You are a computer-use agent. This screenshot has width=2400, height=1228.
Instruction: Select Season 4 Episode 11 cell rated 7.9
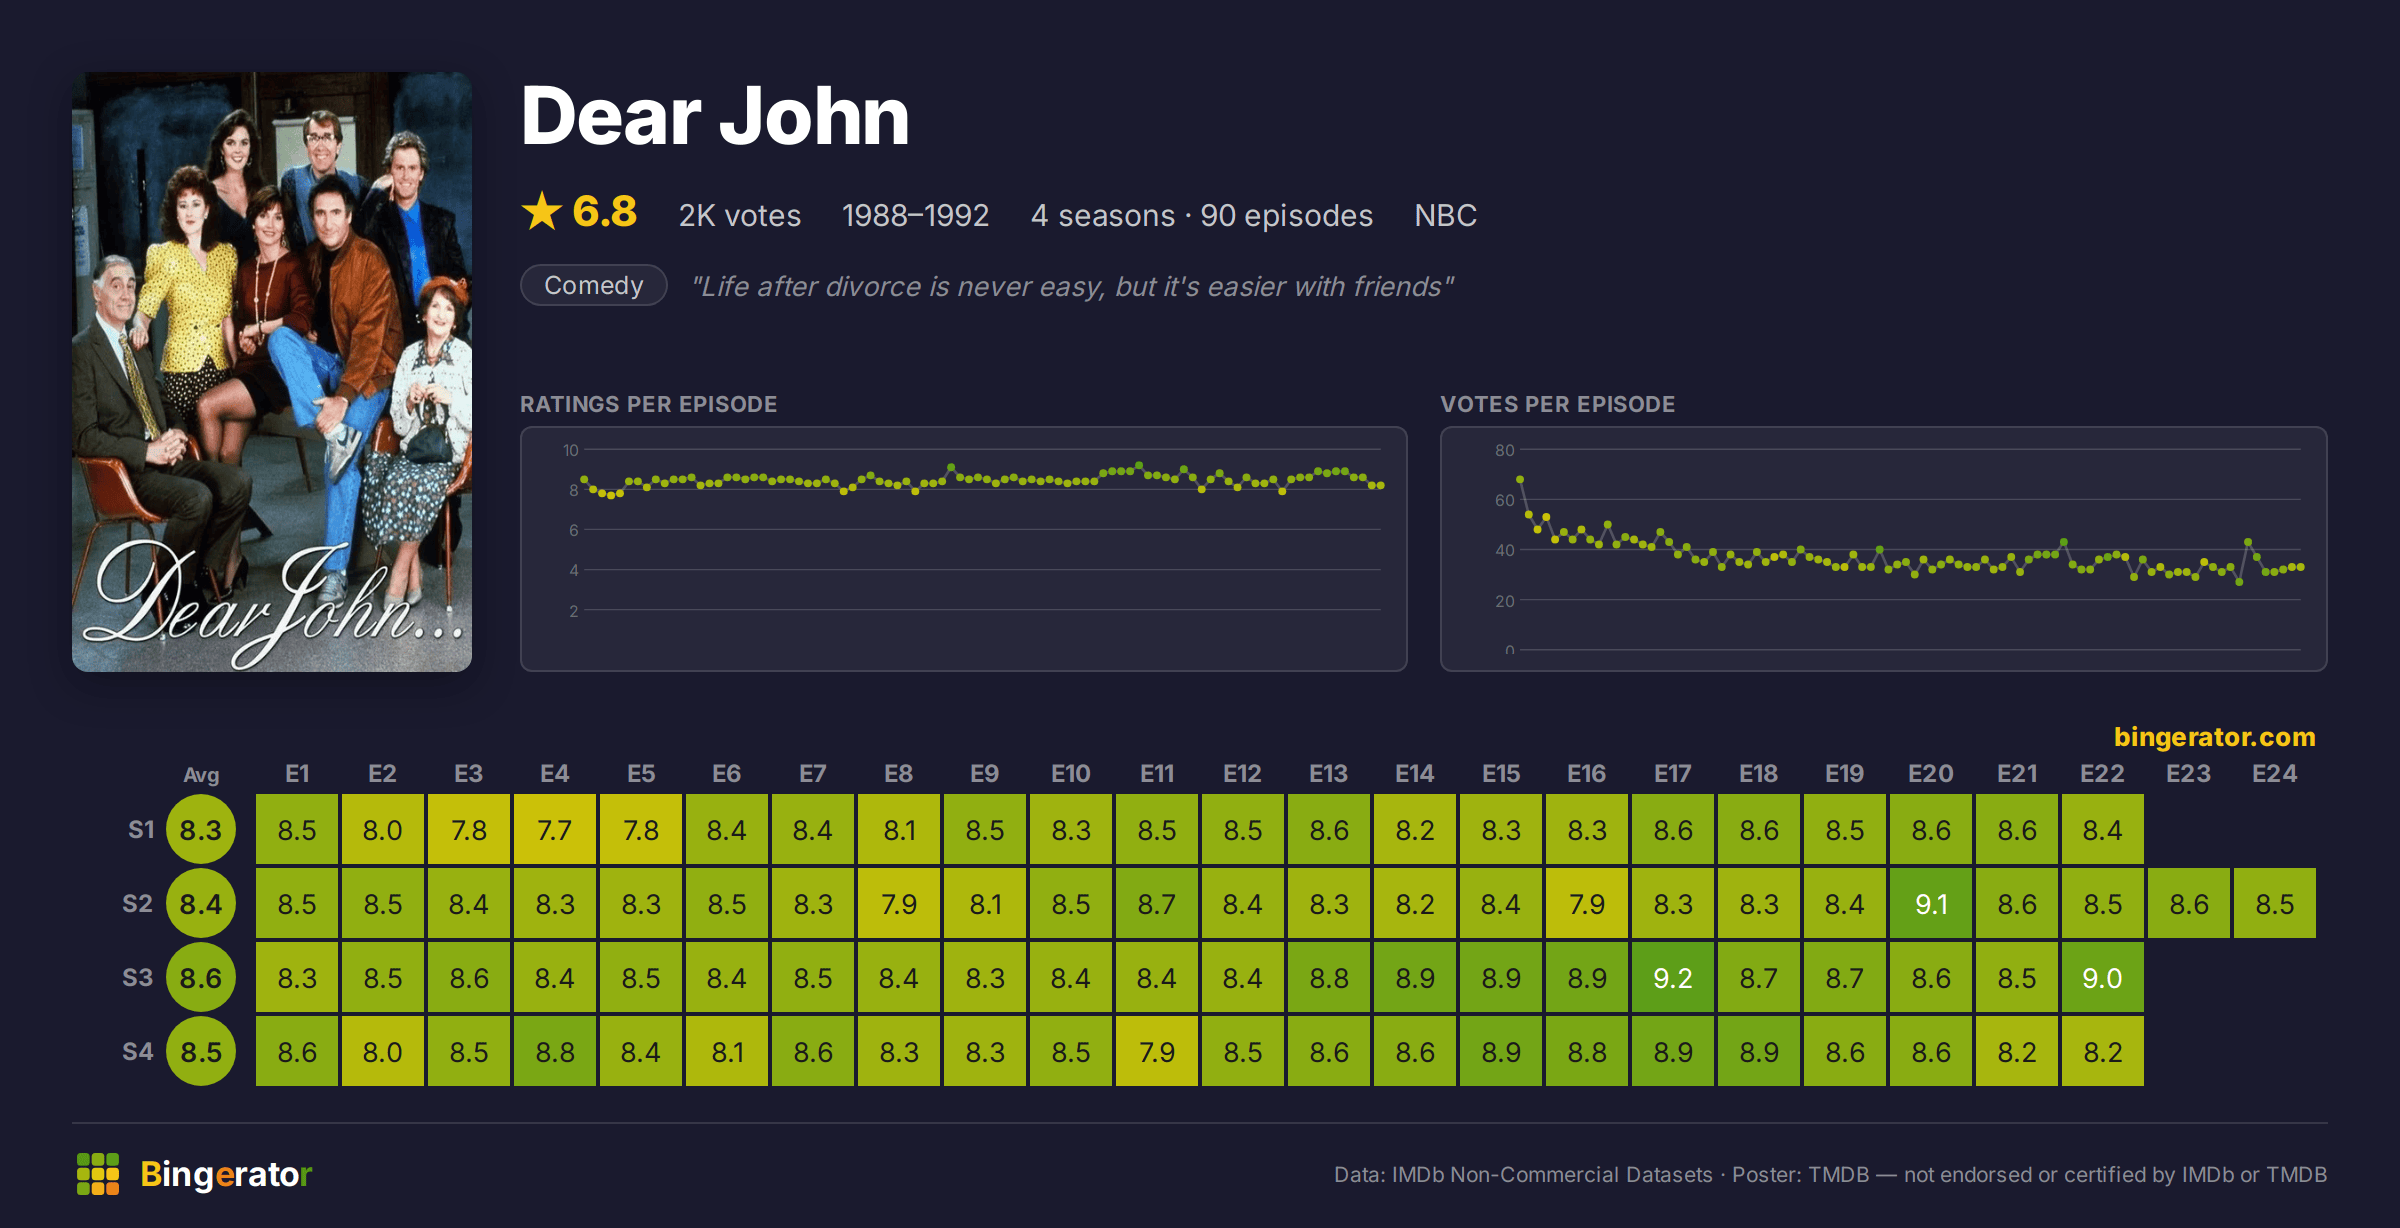click(1157, 1052)
